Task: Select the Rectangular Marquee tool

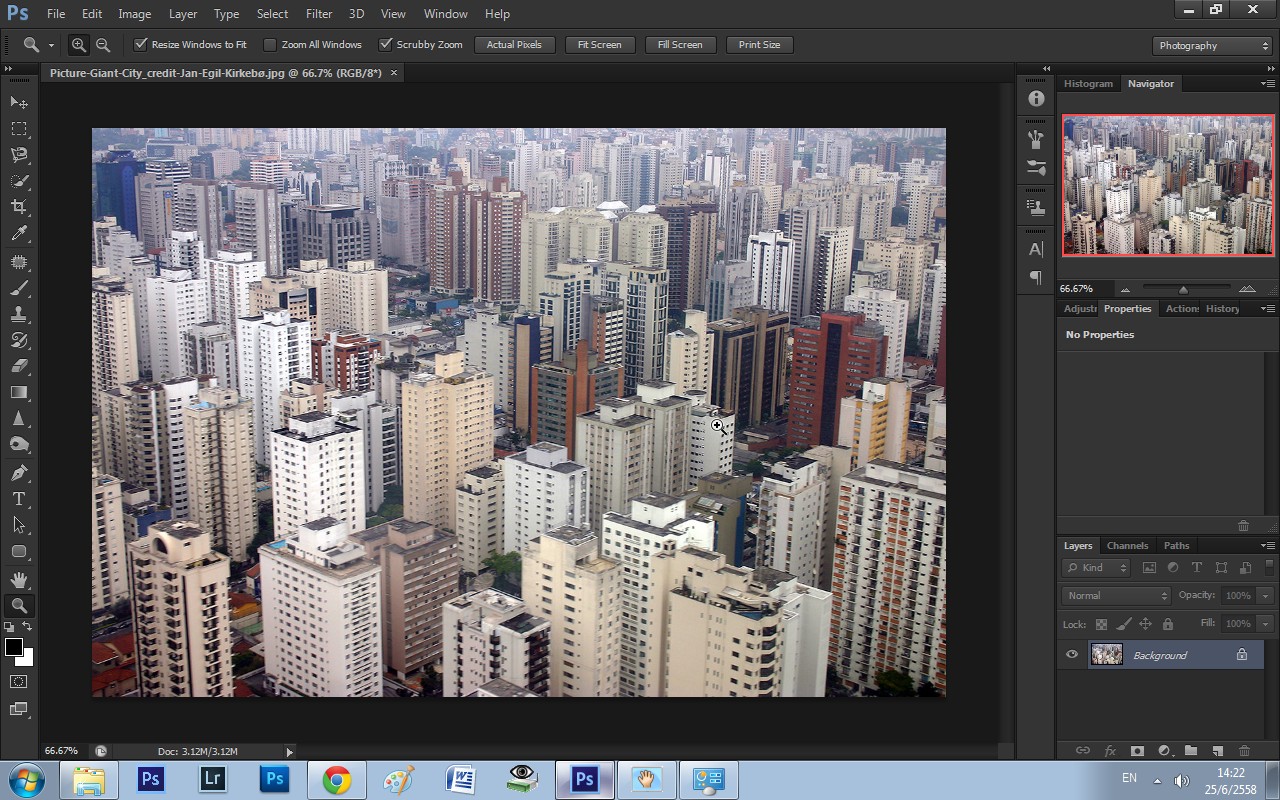Action: click(19, 129)
